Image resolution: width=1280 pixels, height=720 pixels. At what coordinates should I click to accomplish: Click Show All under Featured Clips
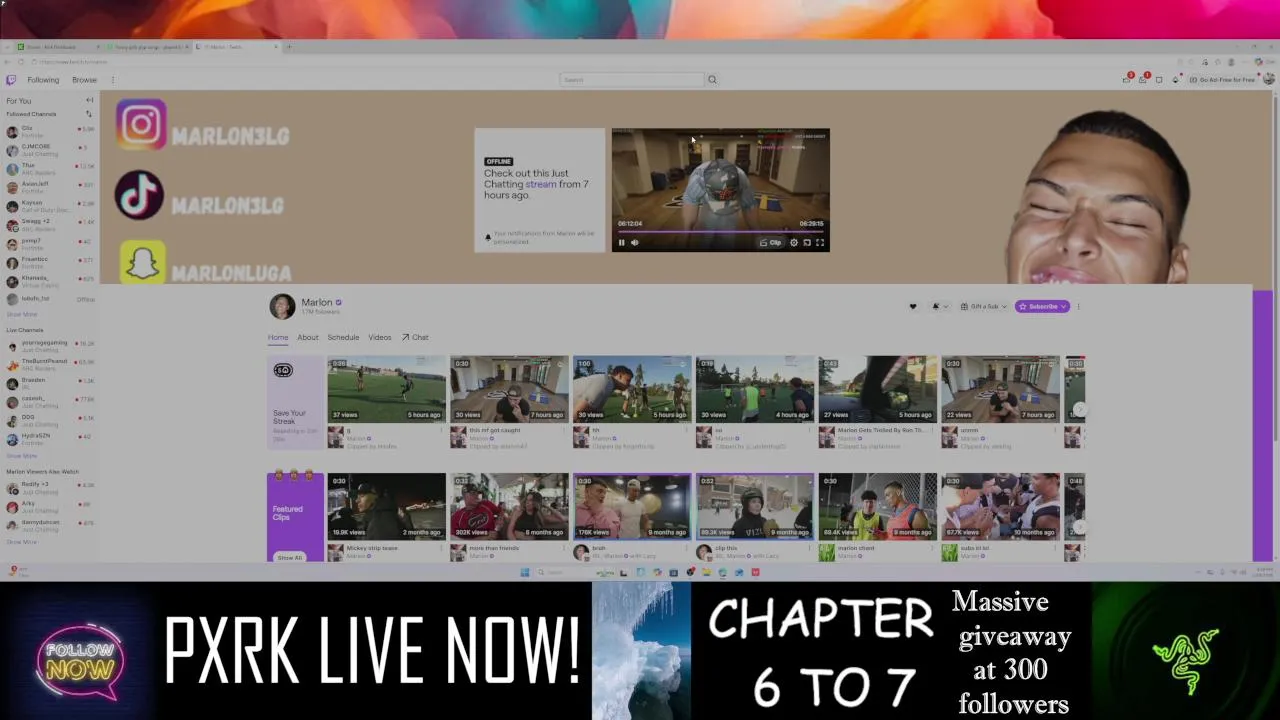click(x=290, y=557)
